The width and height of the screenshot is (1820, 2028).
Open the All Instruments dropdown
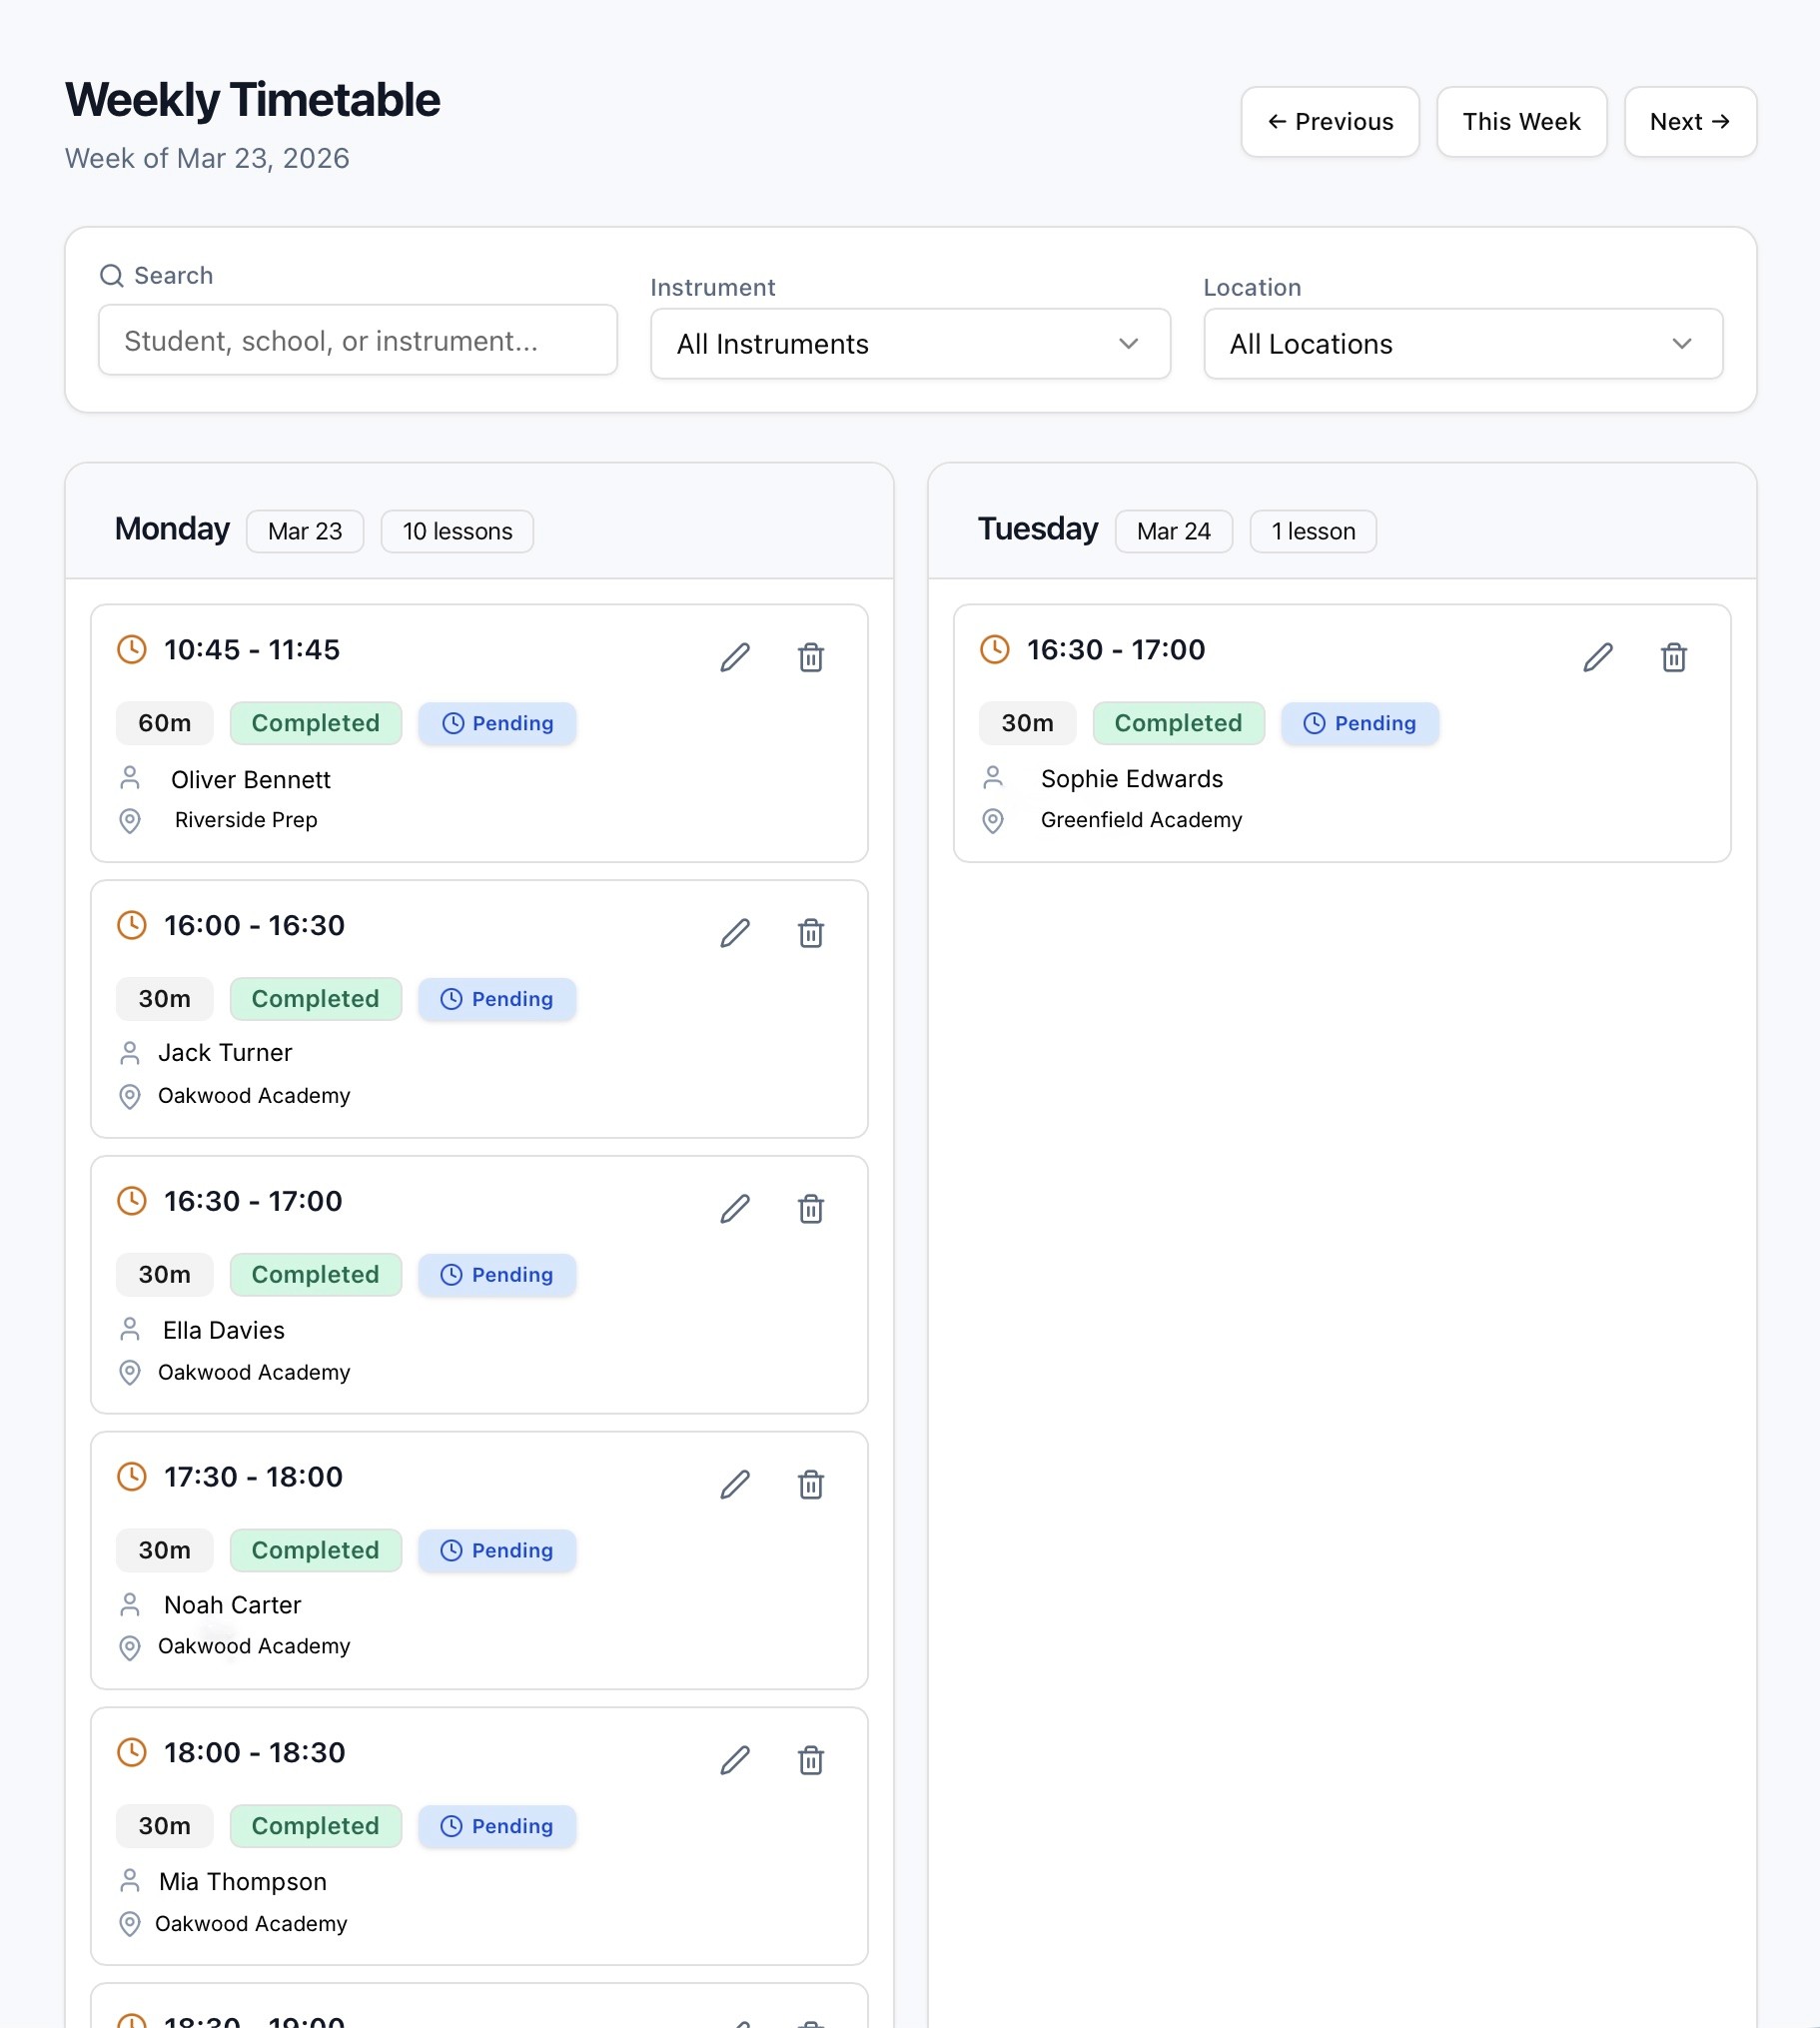[910, 344]
